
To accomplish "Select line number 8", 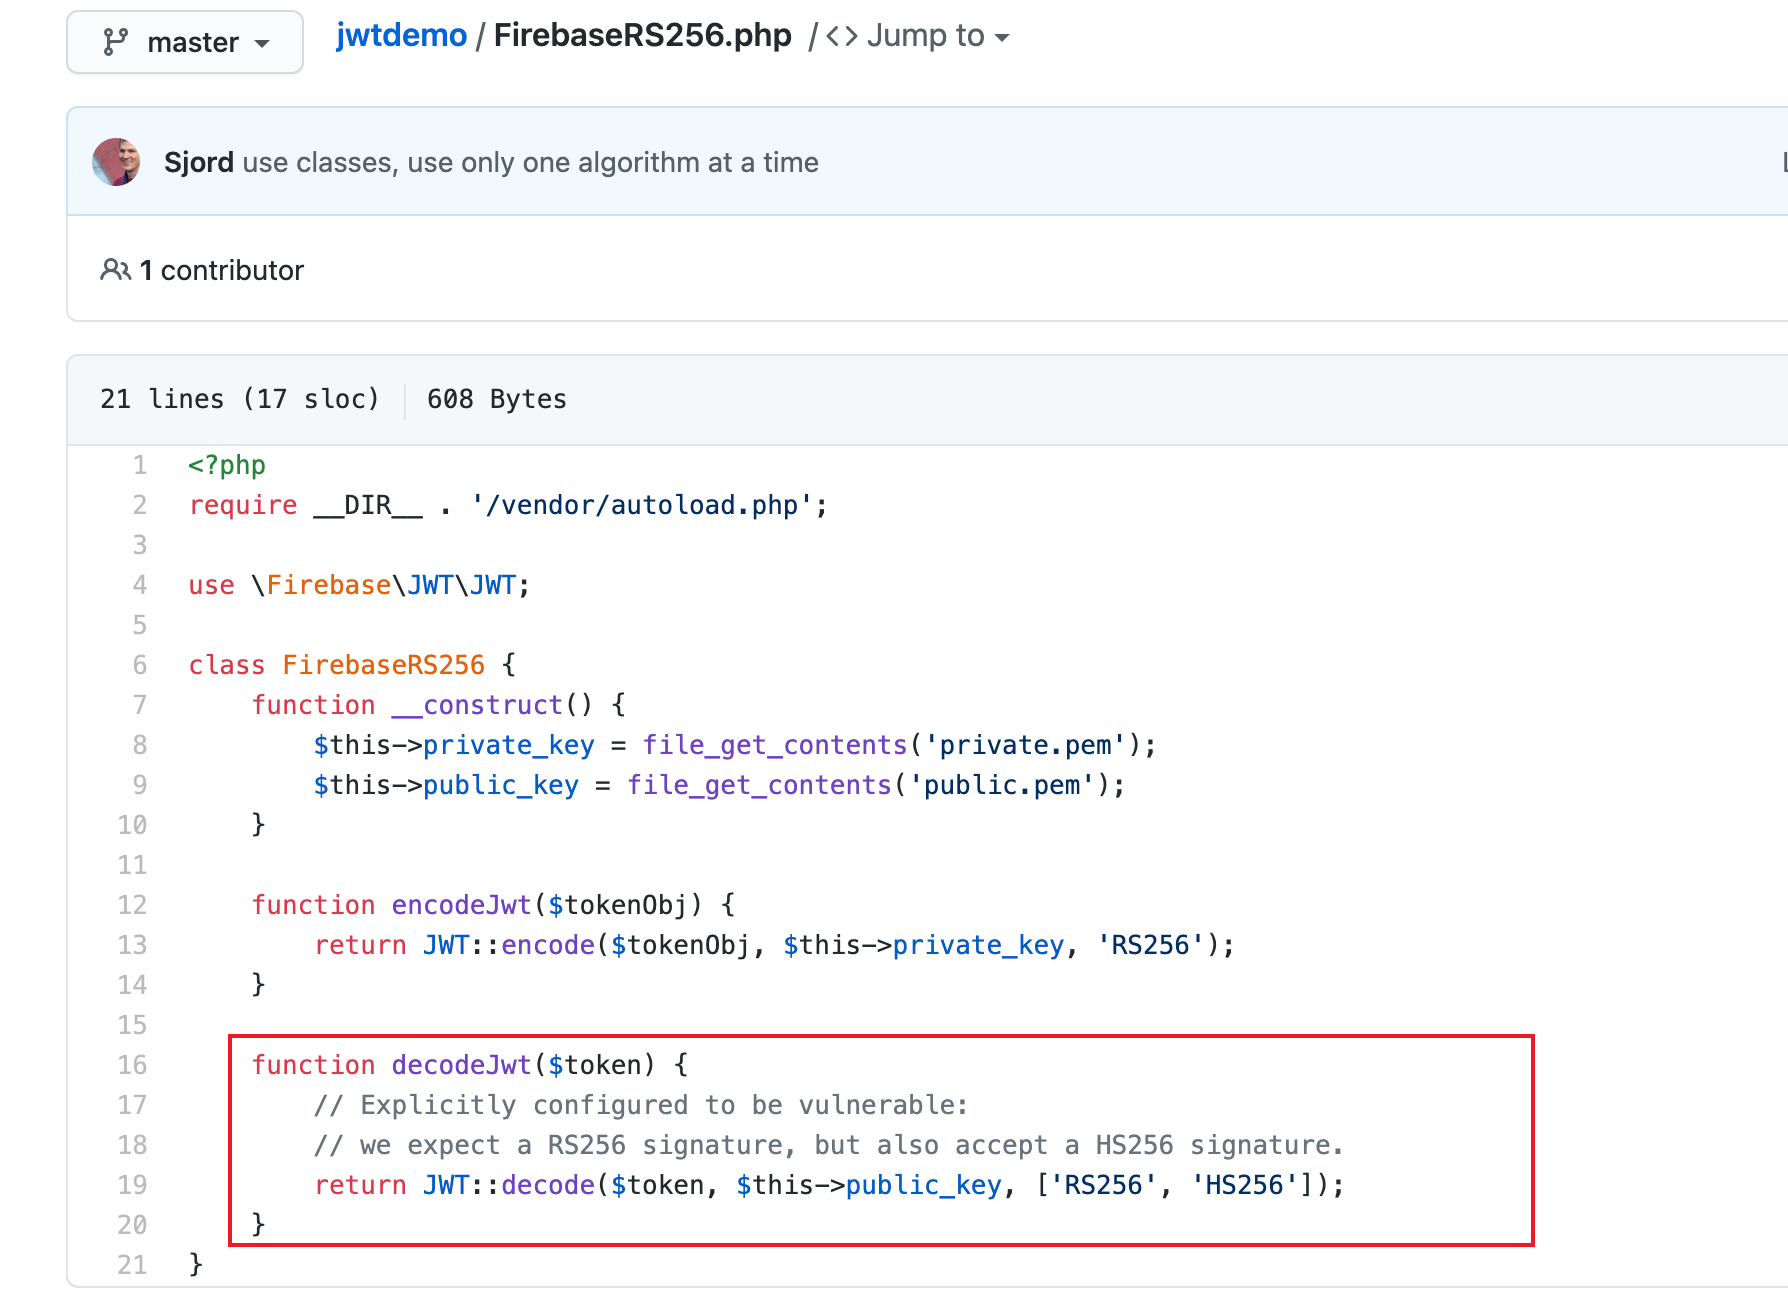I will pos(140,745).
